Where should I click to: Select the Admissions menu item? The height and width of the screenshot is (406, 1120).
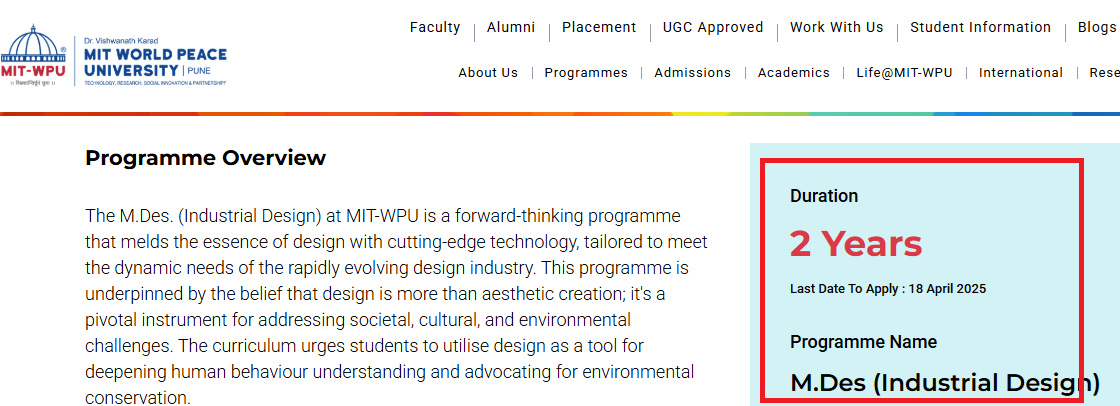tap(693, 73)
